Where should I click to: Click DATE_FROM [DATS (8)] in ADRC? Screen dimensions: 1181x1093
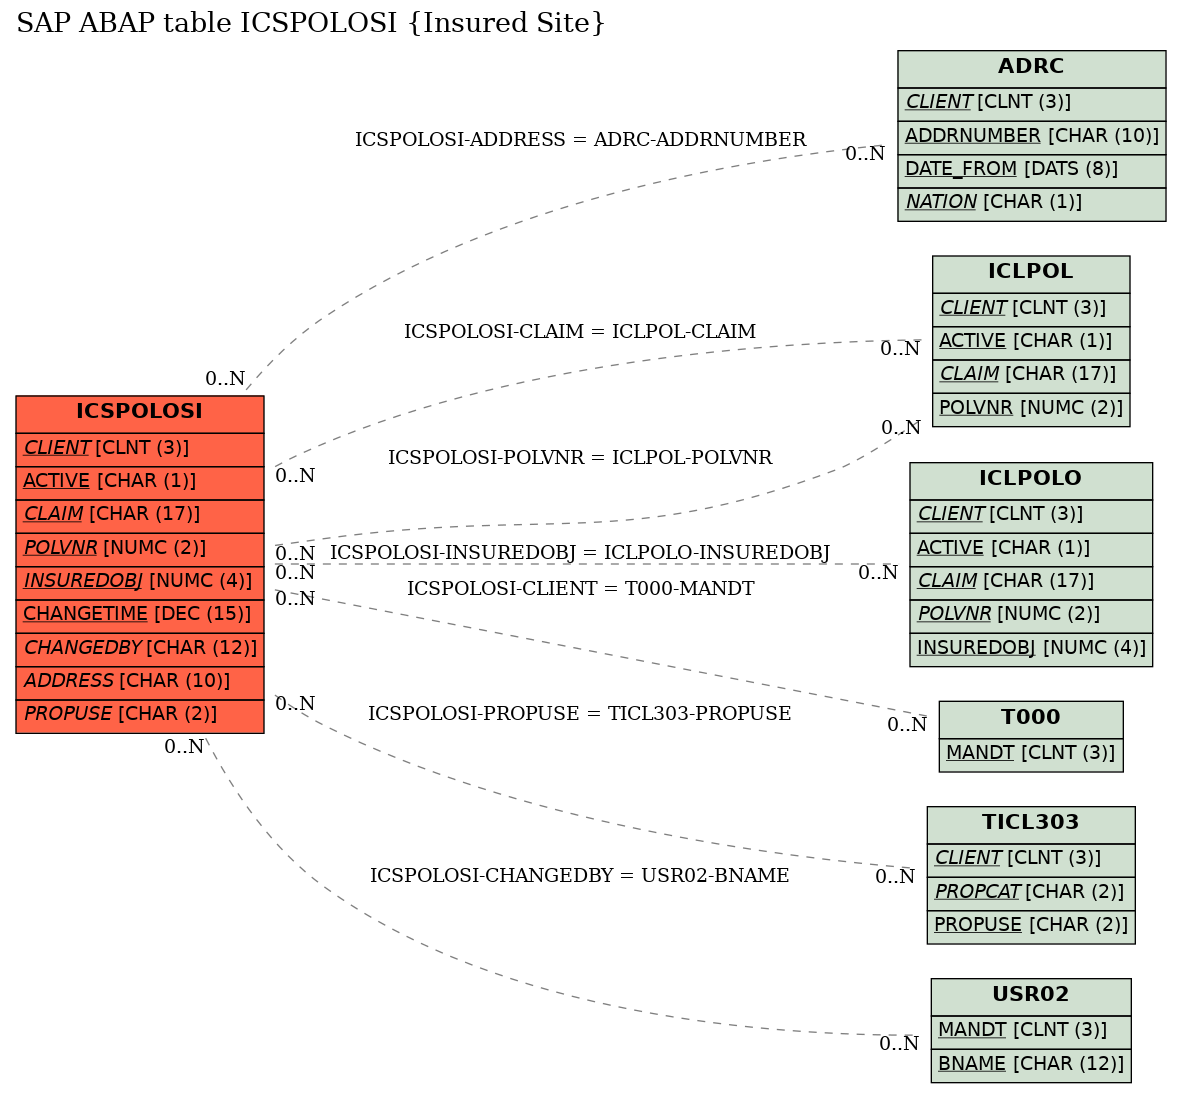[x=1031, y=170]
